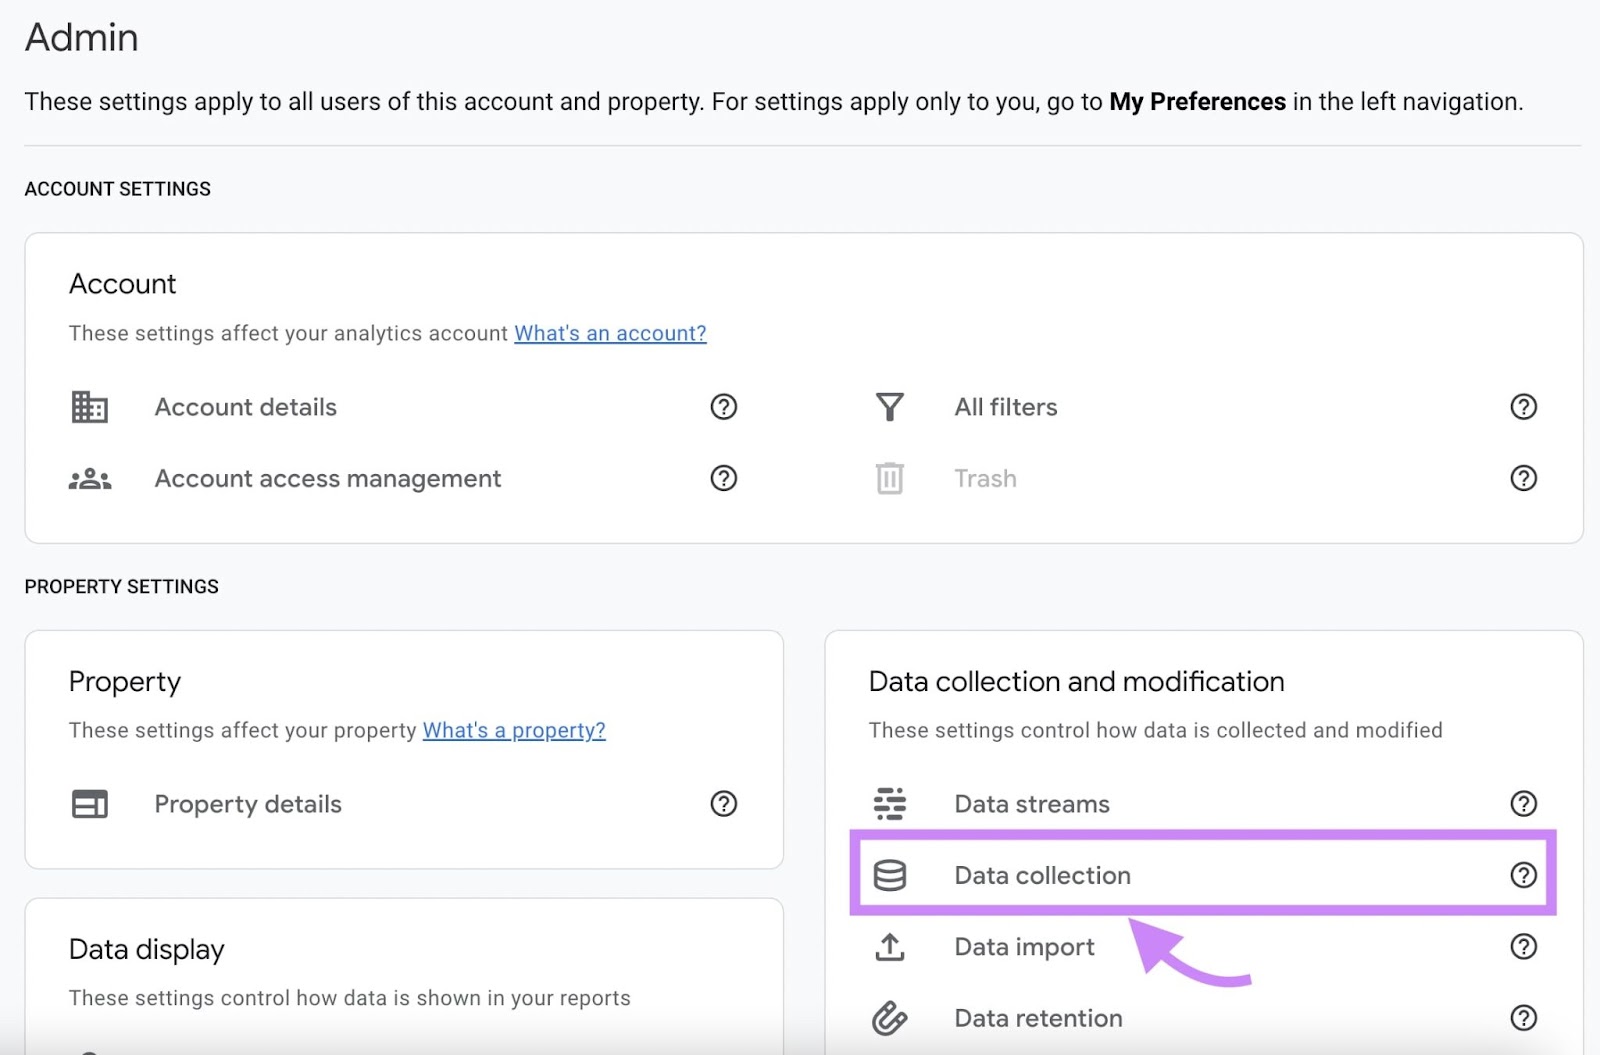Image resolution: width=1600 pixels, height=1055 pixels.
Task: Click the Data import upload icon
Action: point(890,947)
